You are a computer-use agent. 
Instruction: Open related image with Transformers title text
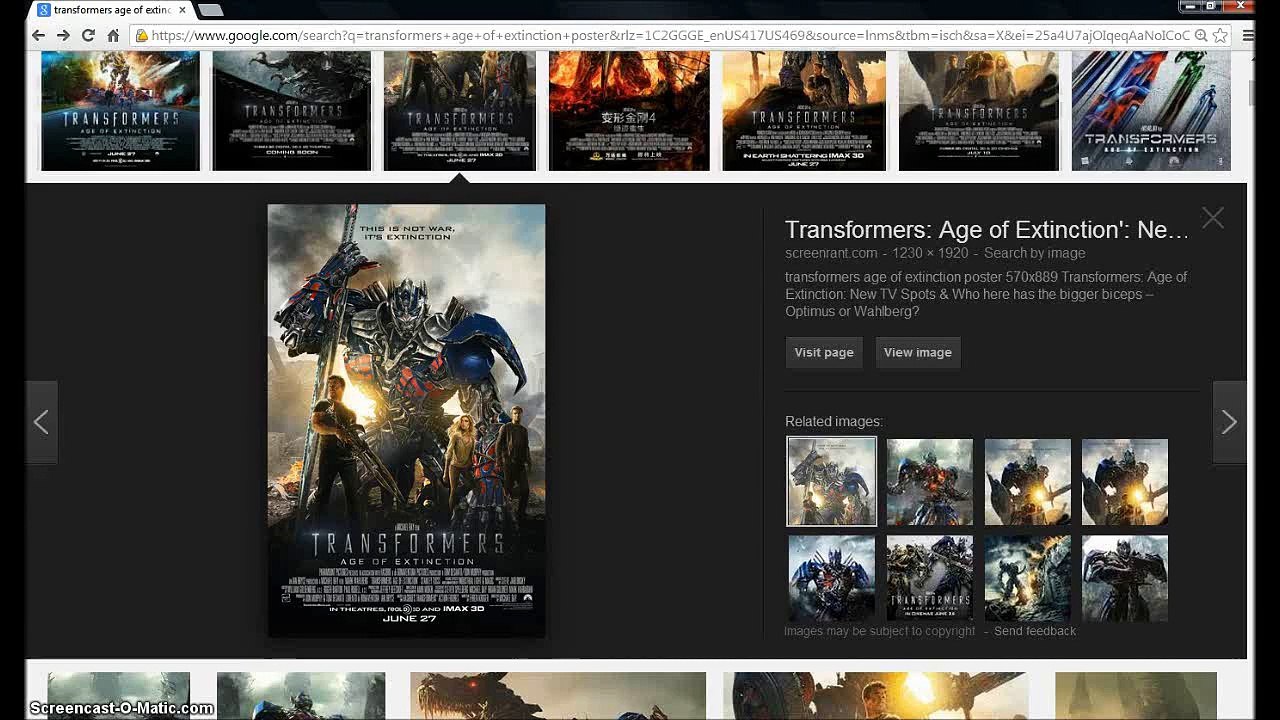pyautogui.click(x=930, y=578)
